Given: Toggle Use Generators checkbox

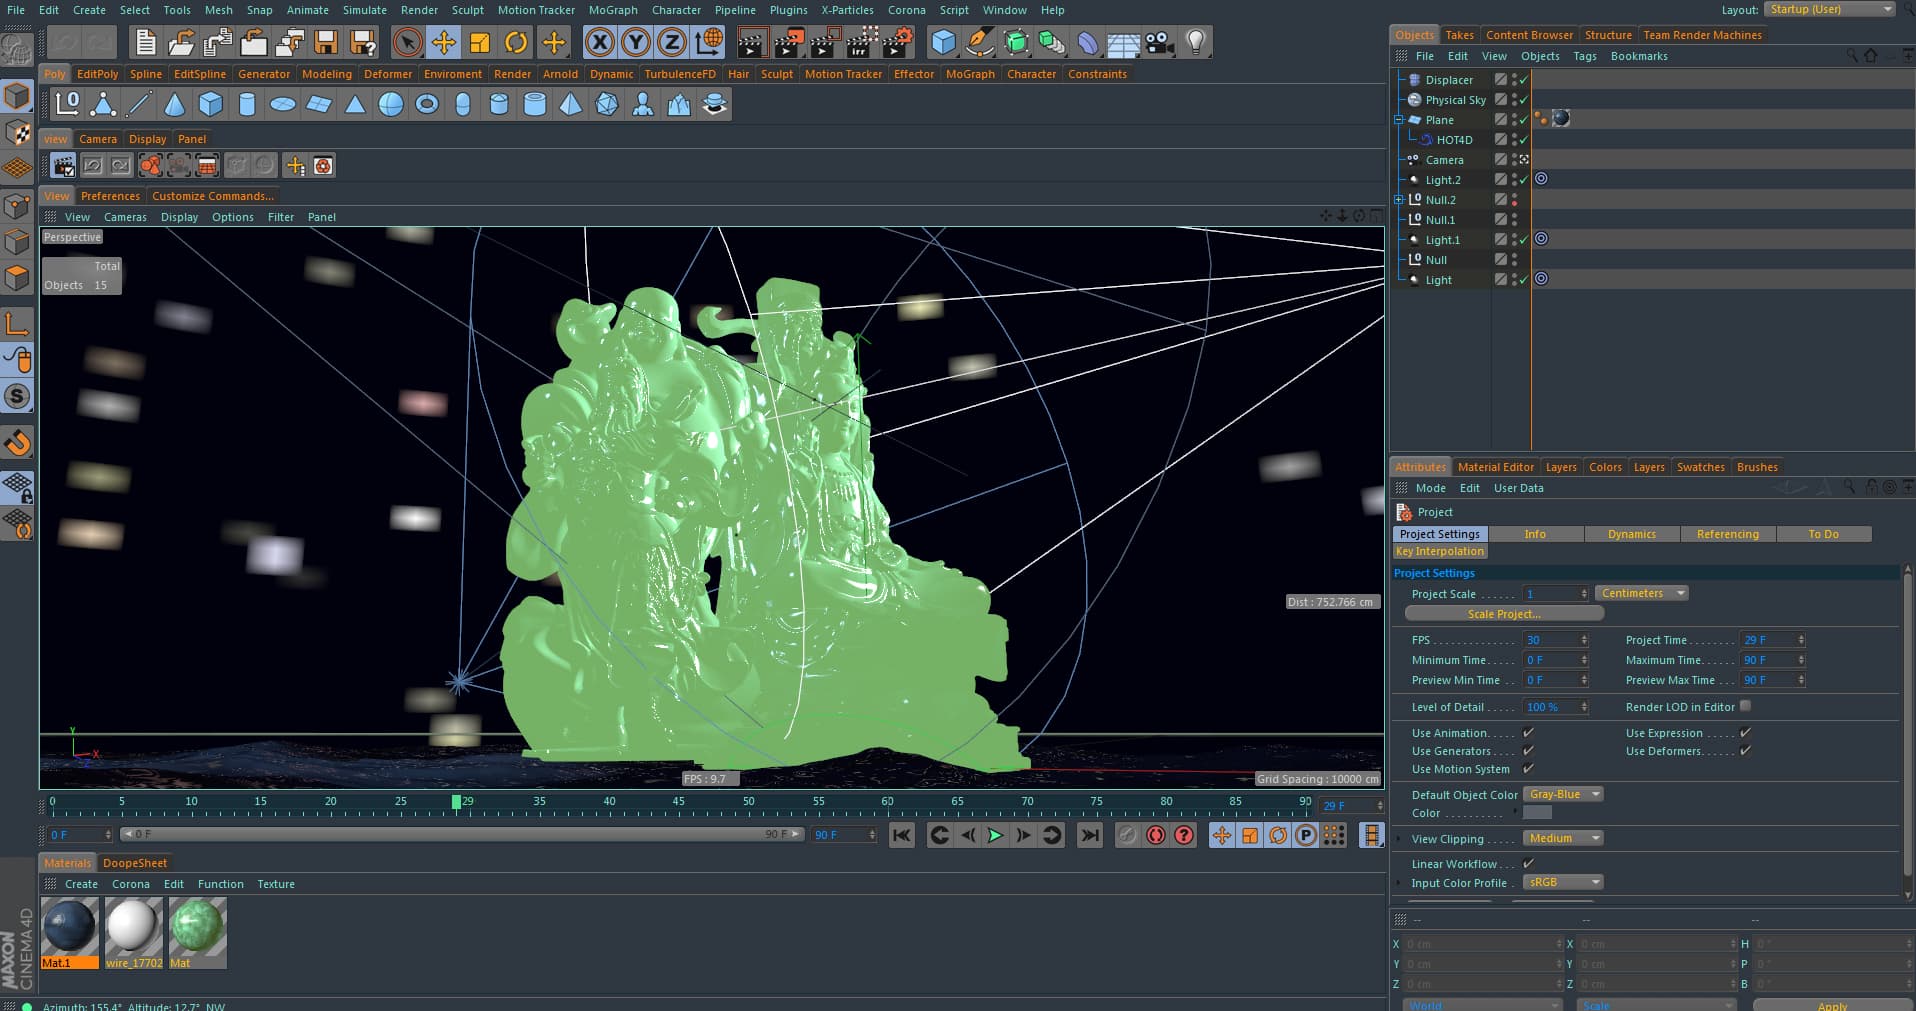Looking at the screenshot, I should coord(1528,751).
